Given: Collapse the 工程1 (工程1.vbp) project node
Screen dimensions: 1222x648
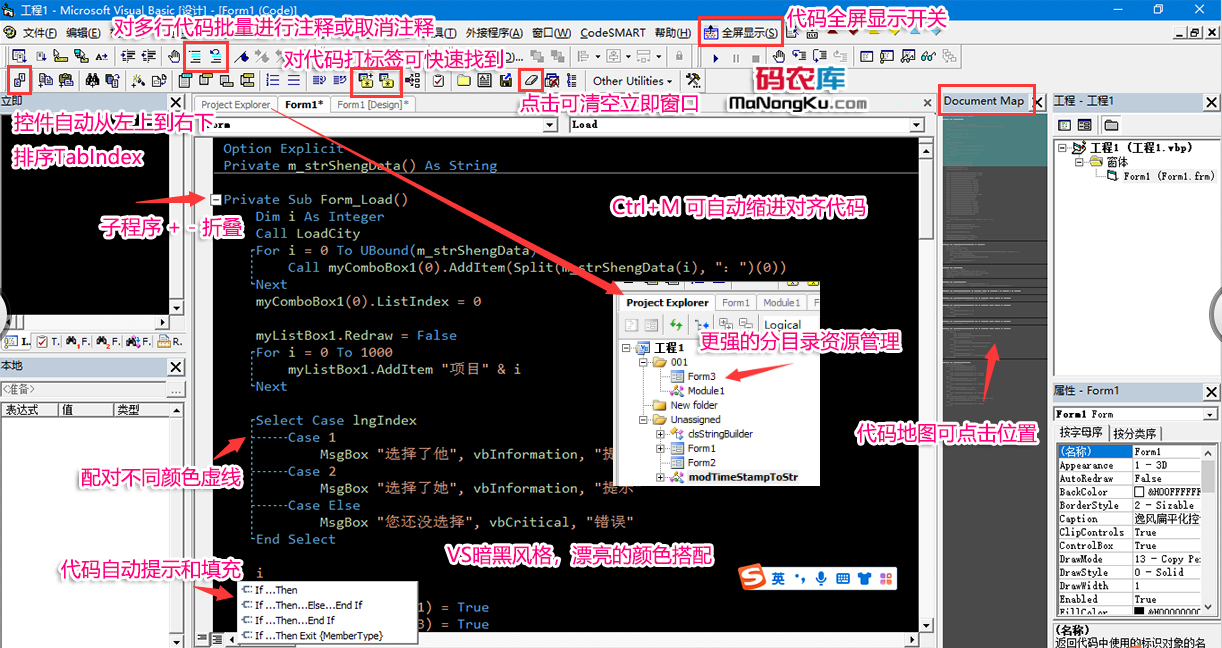Looking at the screenshot, I should click(x=1063, y=147).
